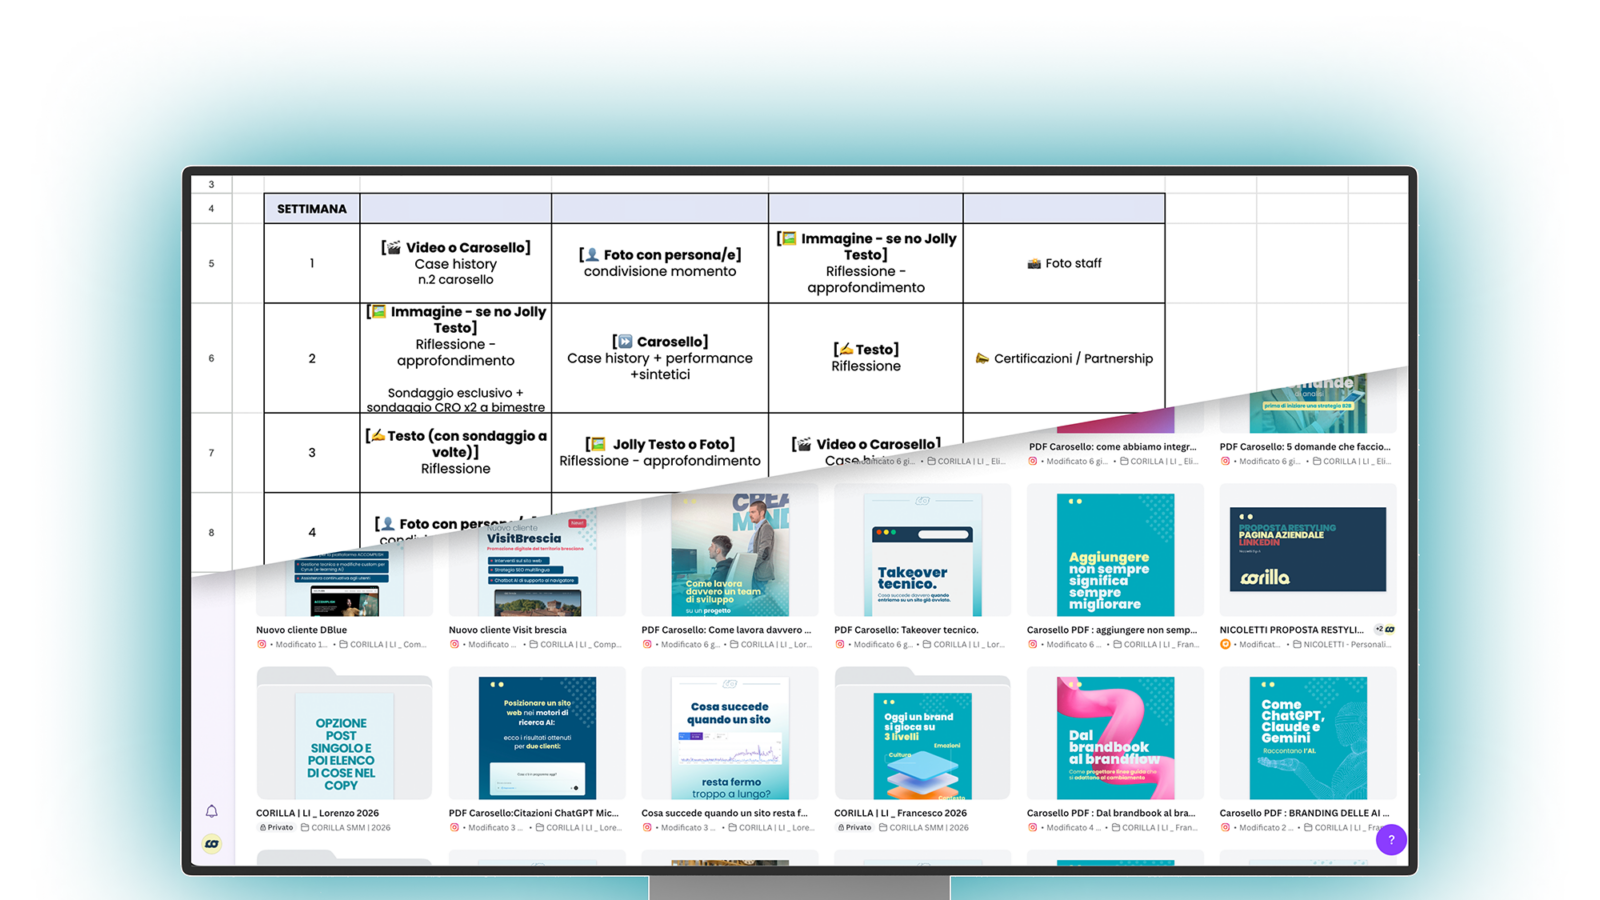Click the Instagram icon under Nuovo cliente DBlue

point(262,645)
